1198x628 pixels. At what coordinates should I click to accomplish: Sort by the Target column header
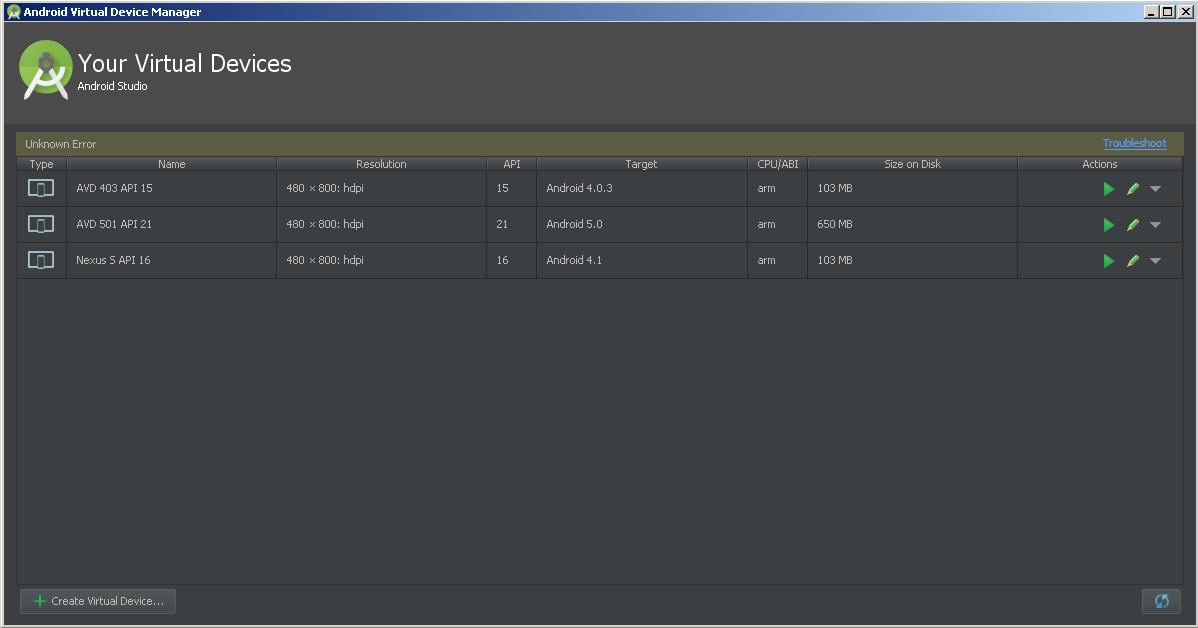click(x=642, y=164)
